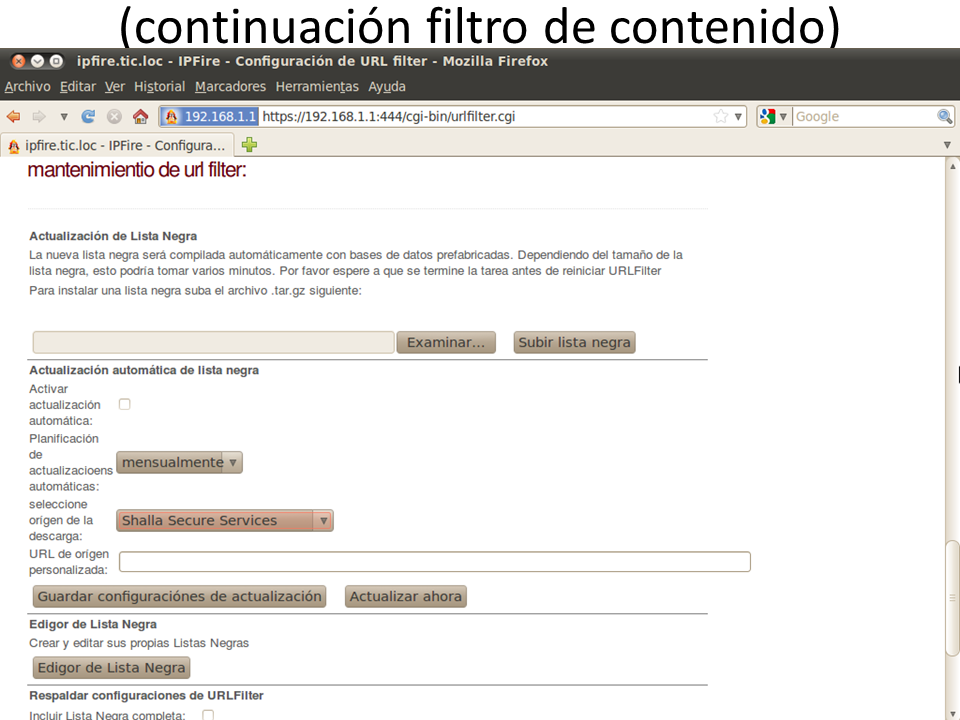This screenshot has width=960, height=720.
Task: Go to the Firefox Home page icon
Action: [x=140, y=116]
